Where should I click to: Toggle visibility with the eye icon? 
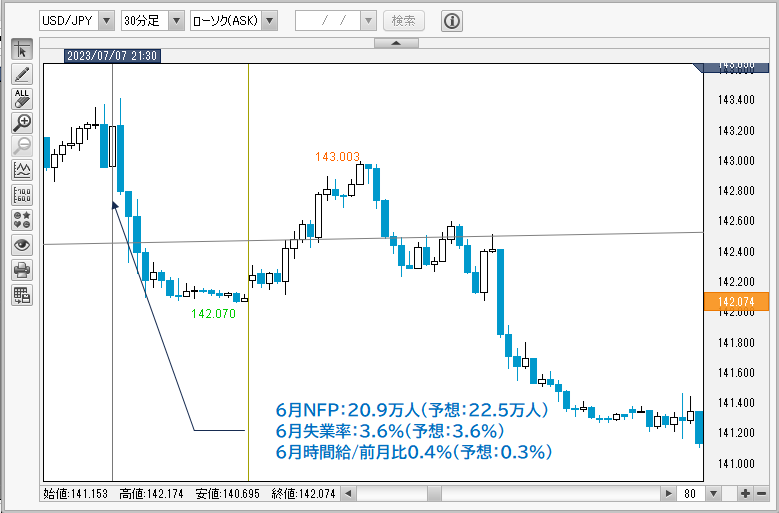pos(22,245)
